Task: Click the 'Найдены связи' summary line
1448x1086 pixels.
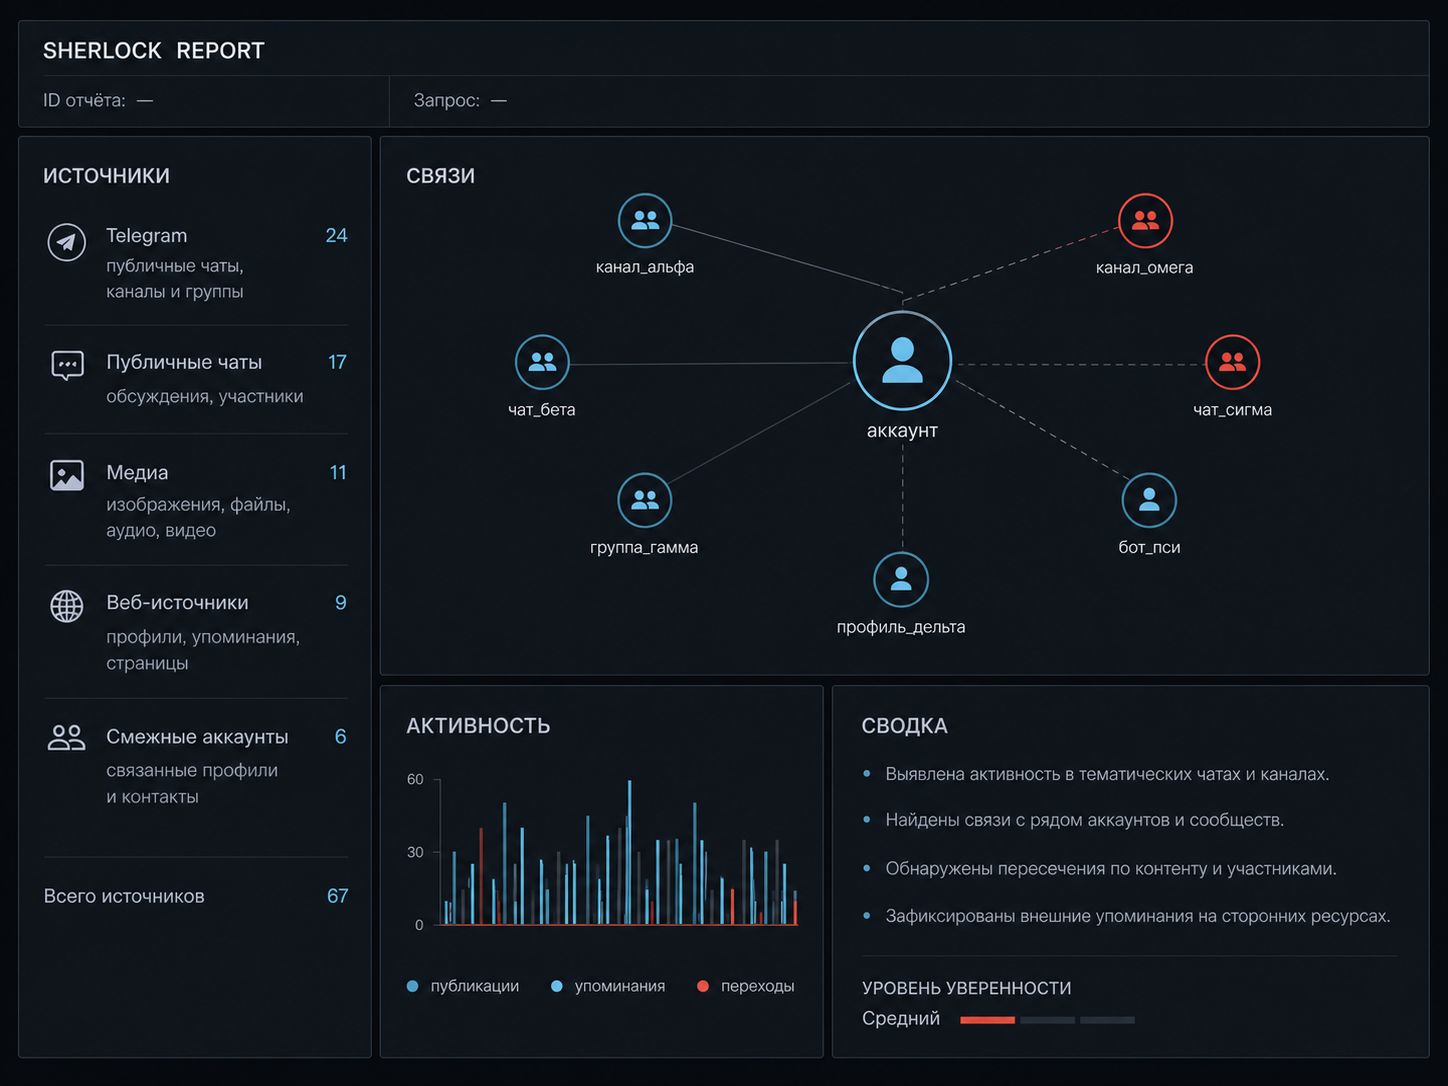Action: pyautogui.click(x=1085, y=820)
